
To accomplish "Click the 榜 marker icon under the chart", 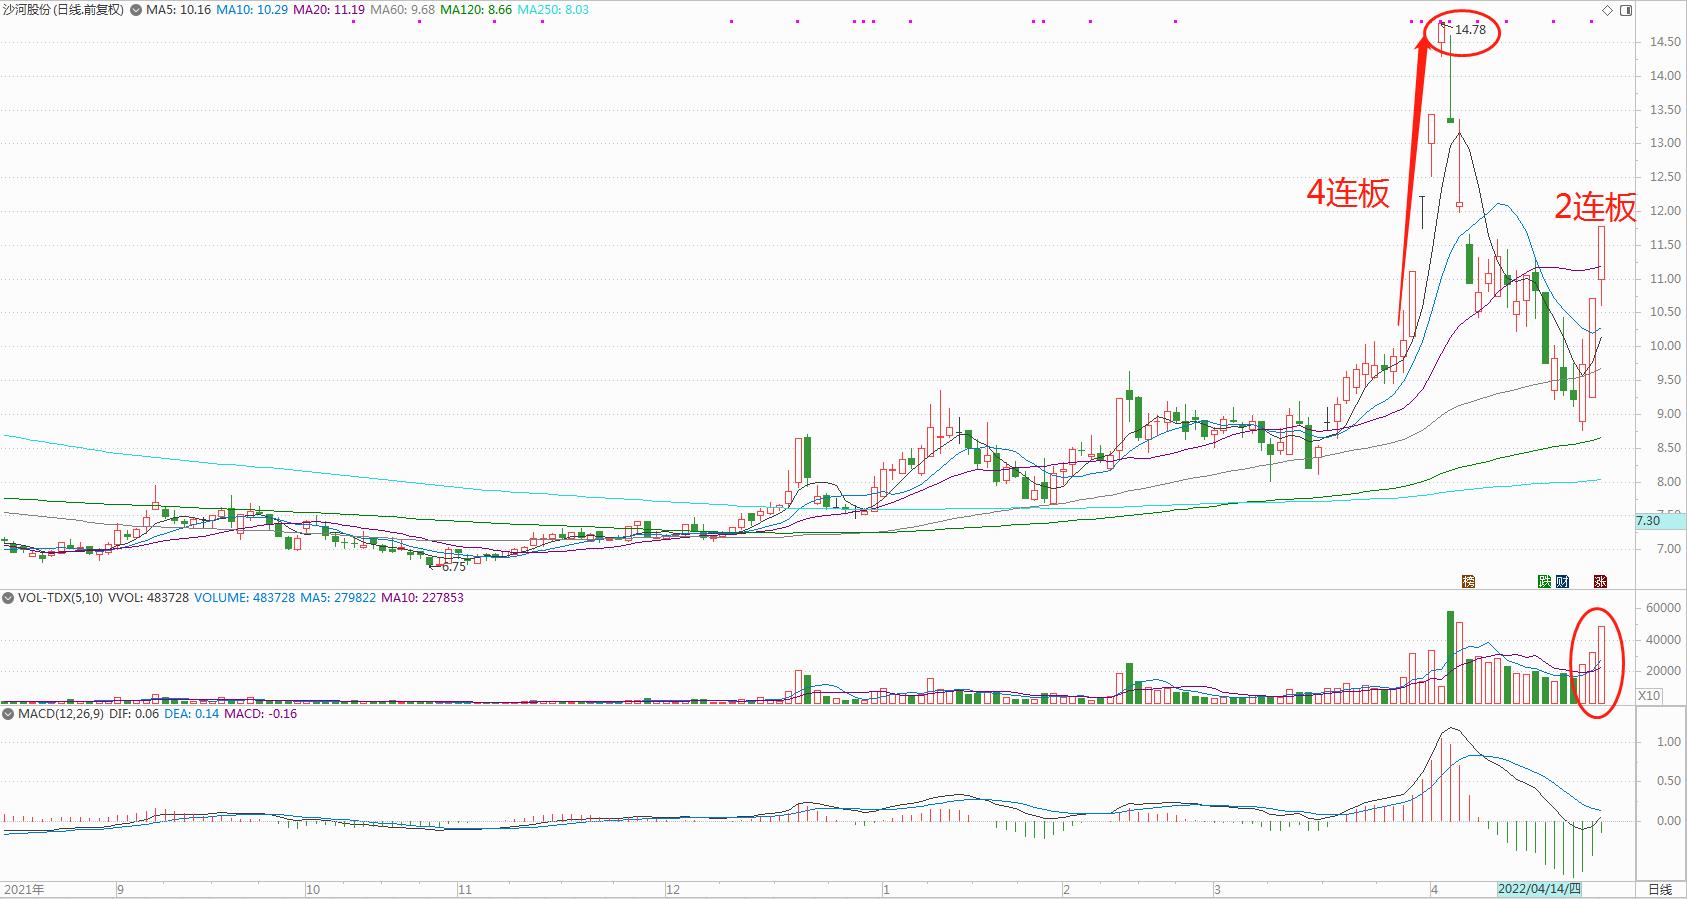I will 1468,581.
